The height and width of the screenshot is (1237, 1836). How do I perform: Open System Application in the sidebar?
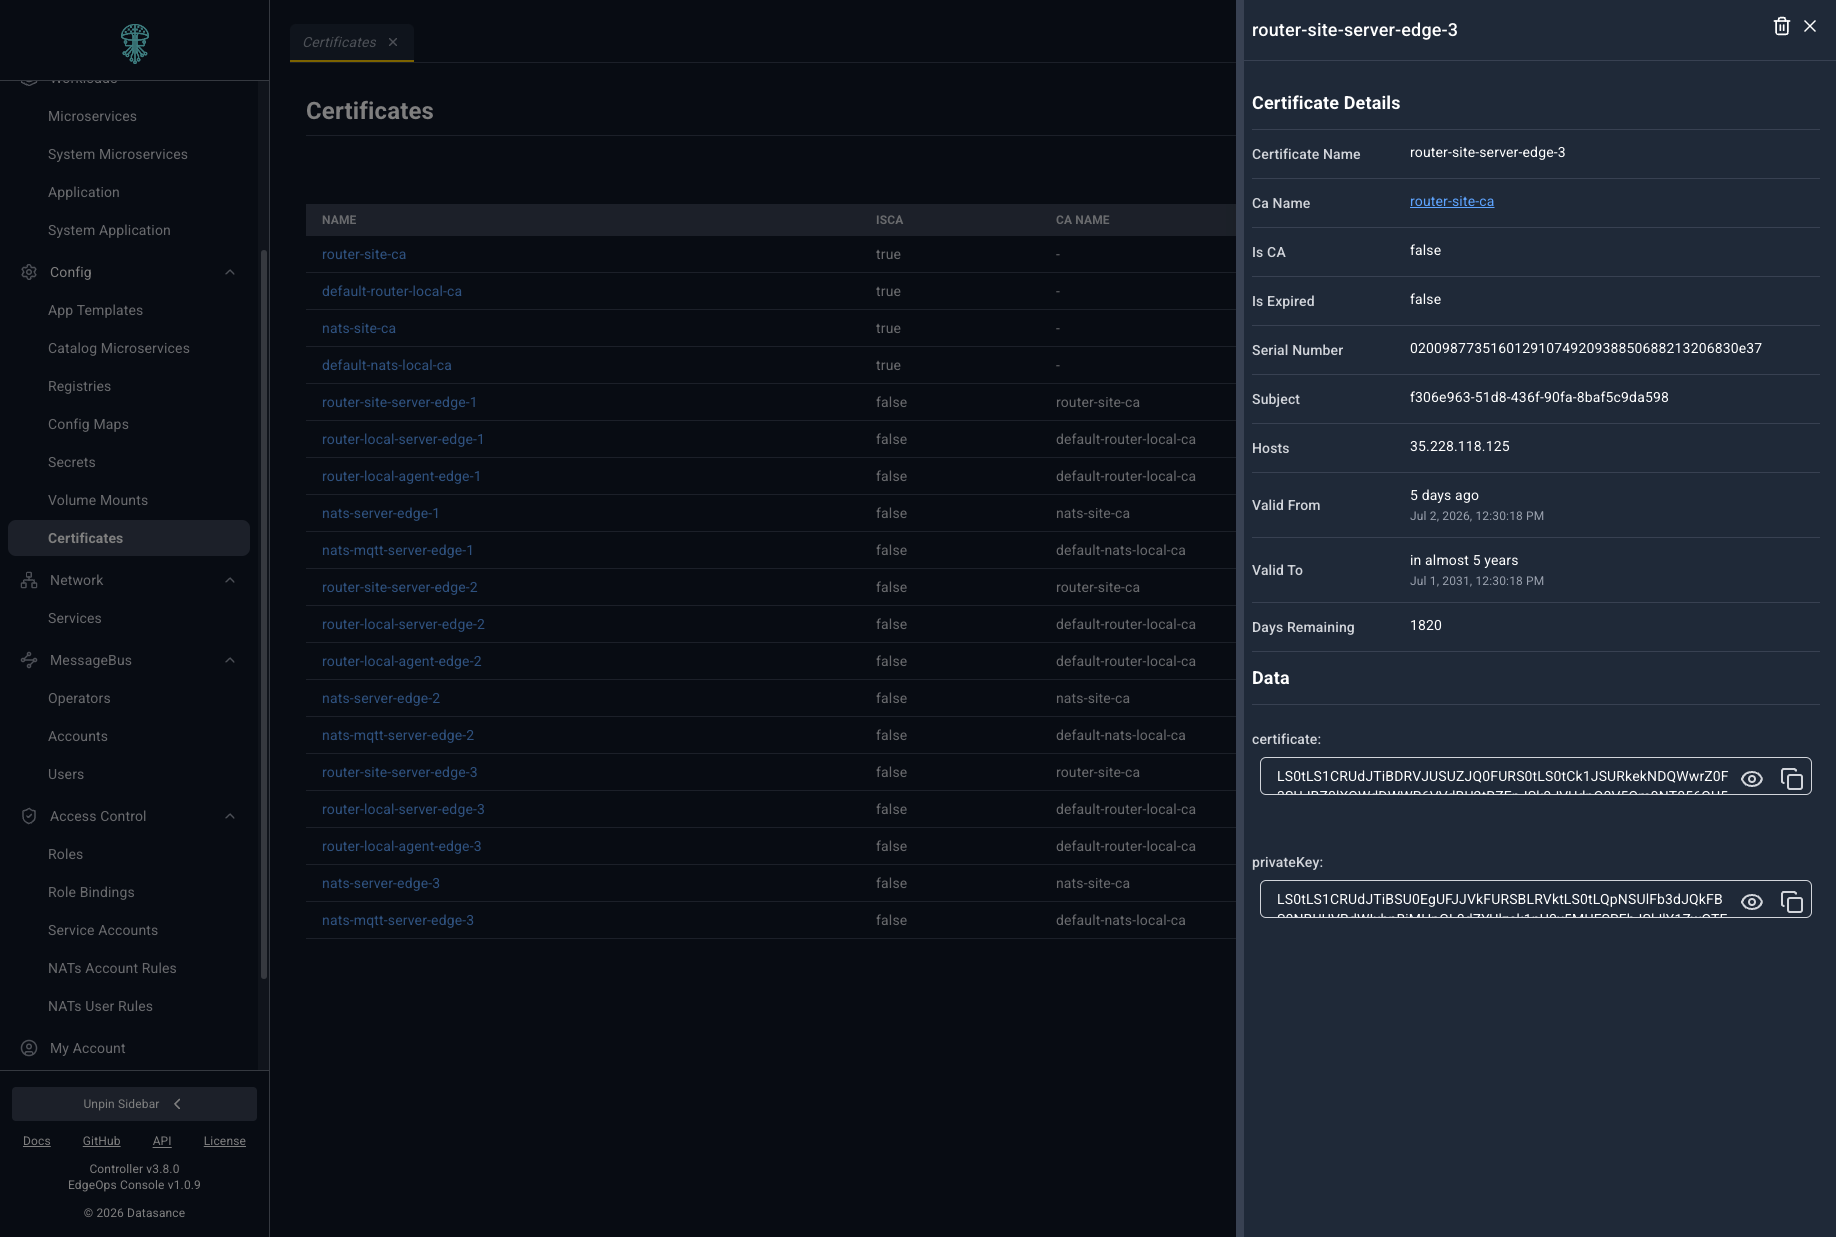109,230
